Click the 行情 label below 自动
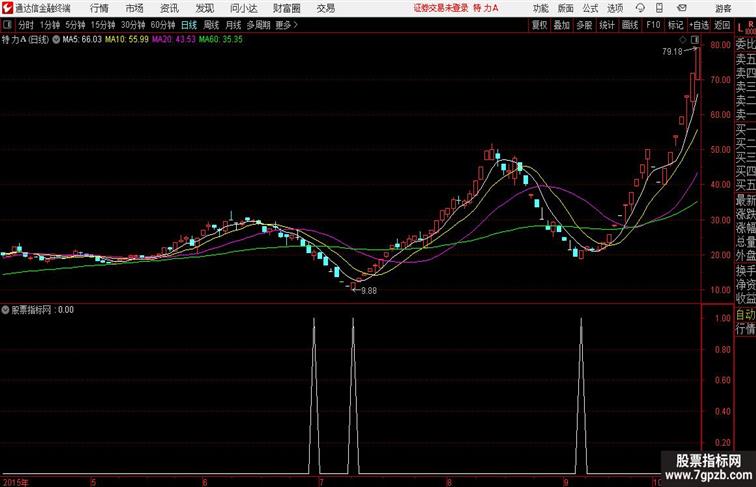The width and height of the screenshot is (756, 487). 745,329
